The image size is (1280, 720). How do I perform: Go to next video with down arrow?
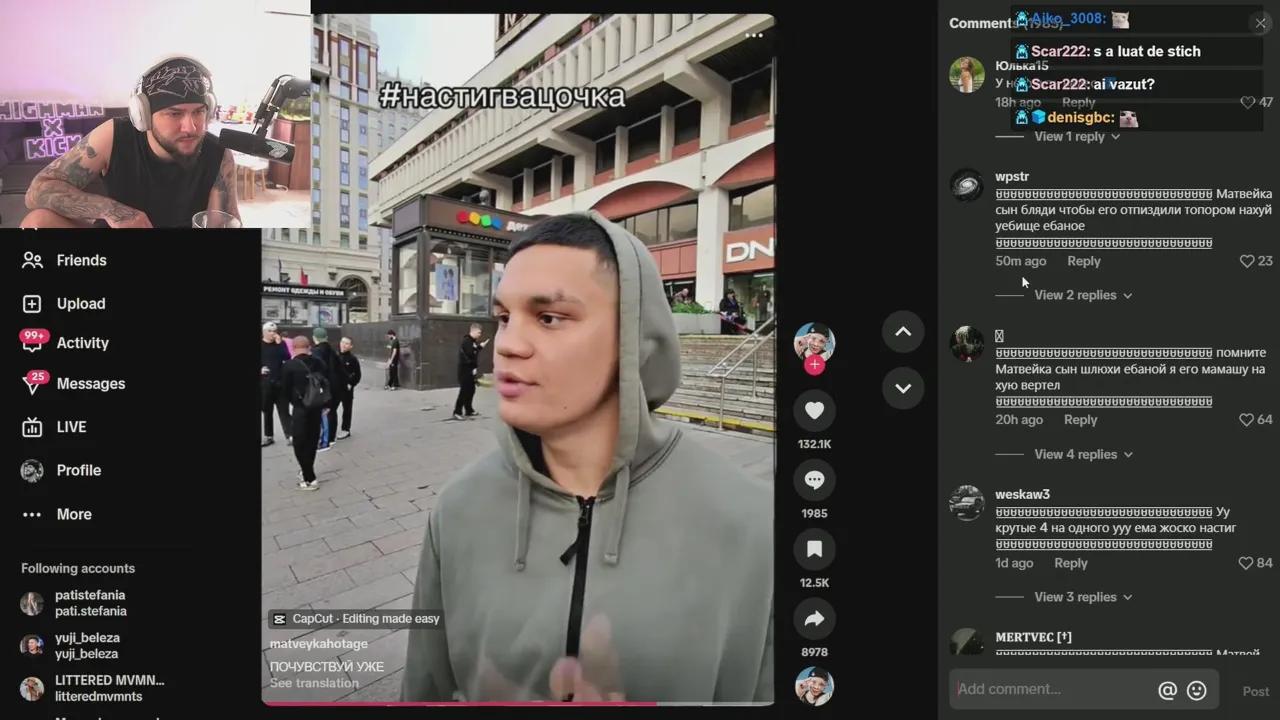pyautogui.click(x=903, y=388)
